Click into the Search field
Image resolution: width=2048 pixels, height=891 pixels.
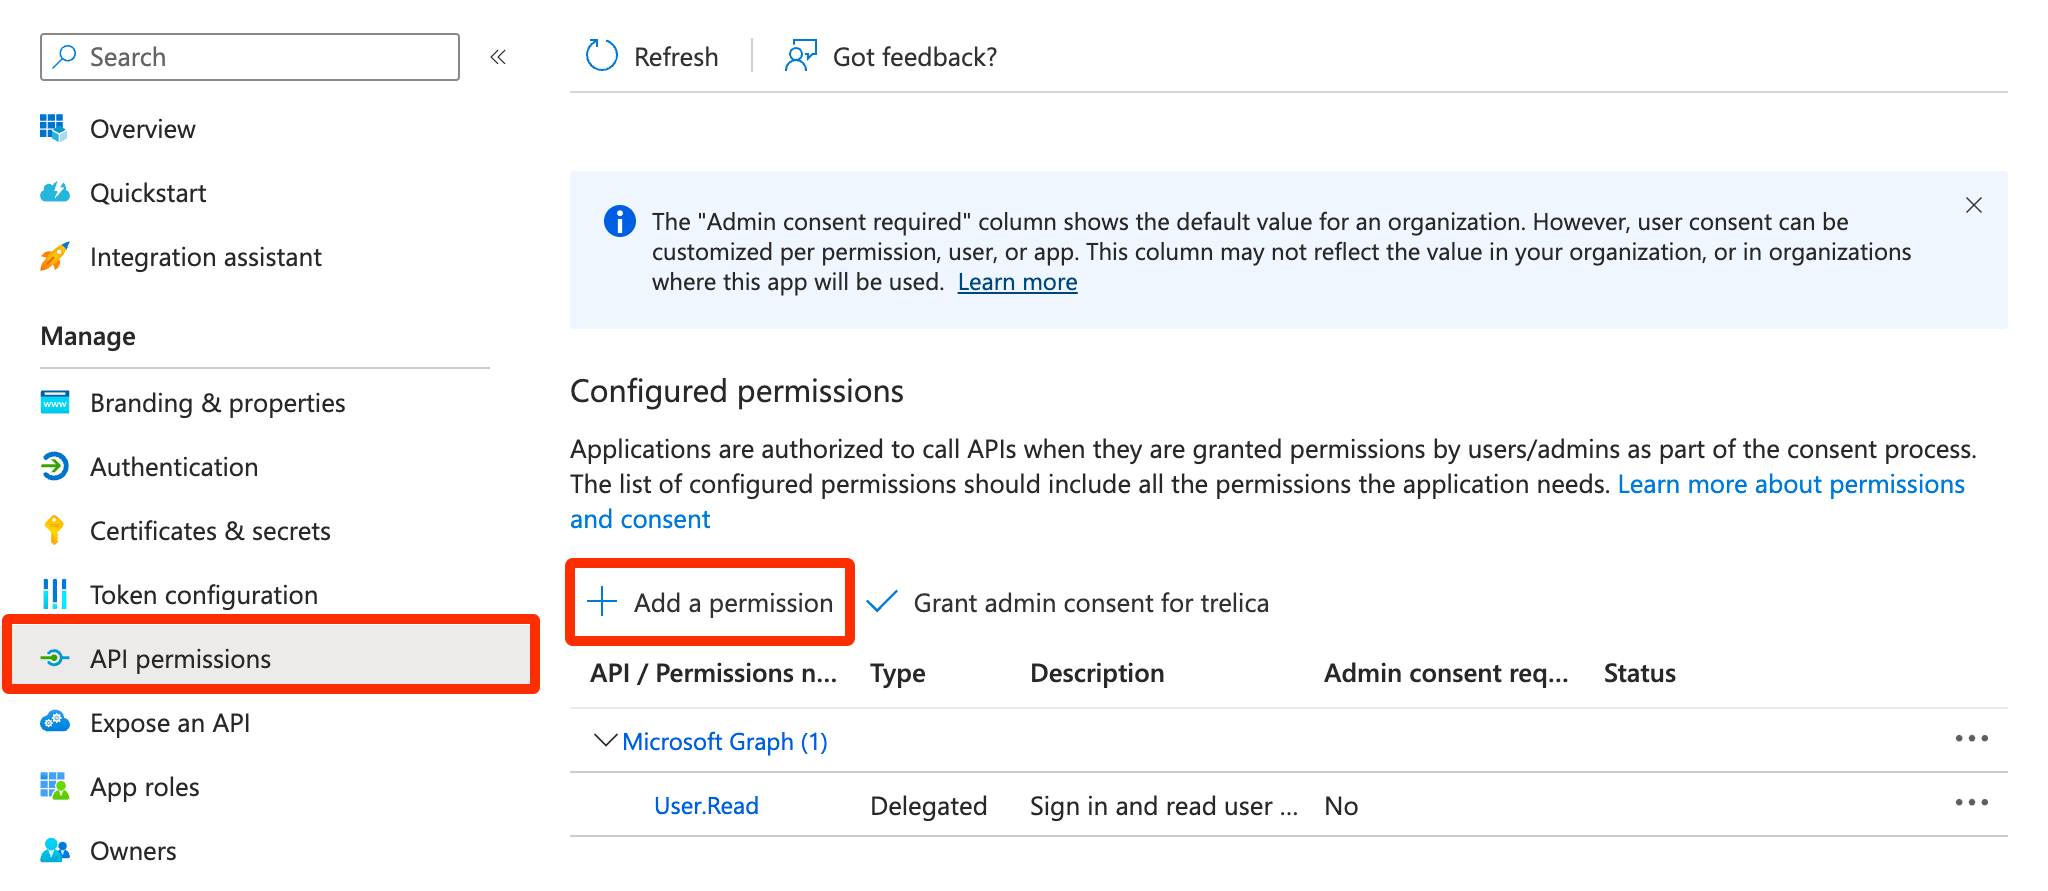250,57
